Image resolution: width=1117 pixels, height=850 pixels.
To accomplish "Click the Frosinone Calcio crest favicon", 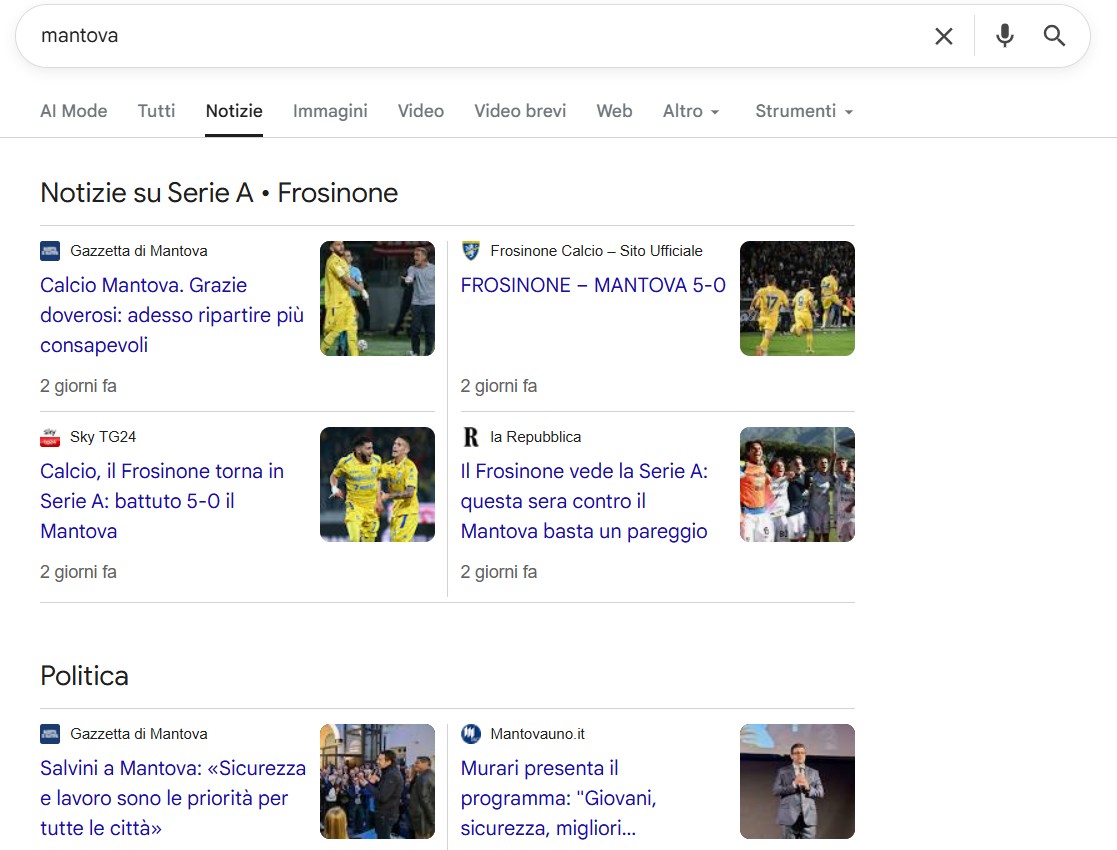I will 470,251.
